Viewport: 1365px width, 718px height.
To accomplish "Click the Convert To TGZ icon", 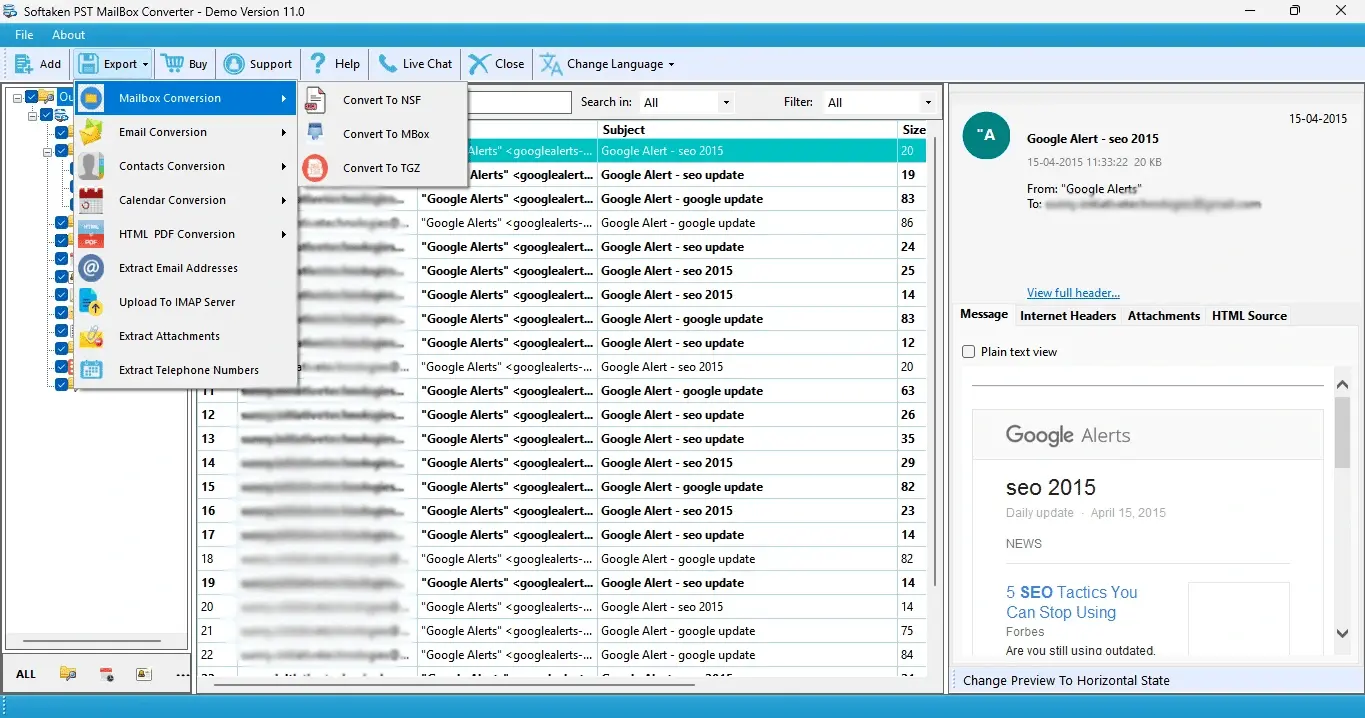I will point(315,168).
